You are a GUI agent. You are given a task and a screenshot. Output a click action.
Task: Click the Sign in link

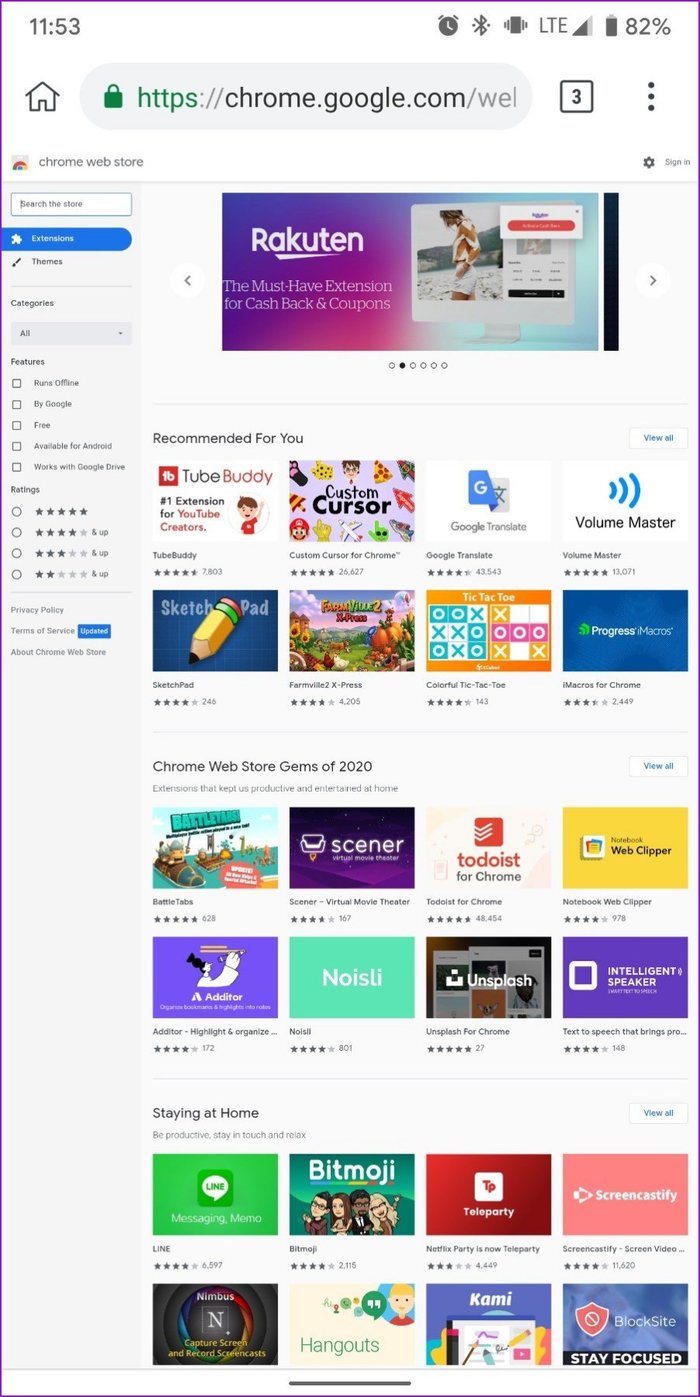click(x=677, y=162)
